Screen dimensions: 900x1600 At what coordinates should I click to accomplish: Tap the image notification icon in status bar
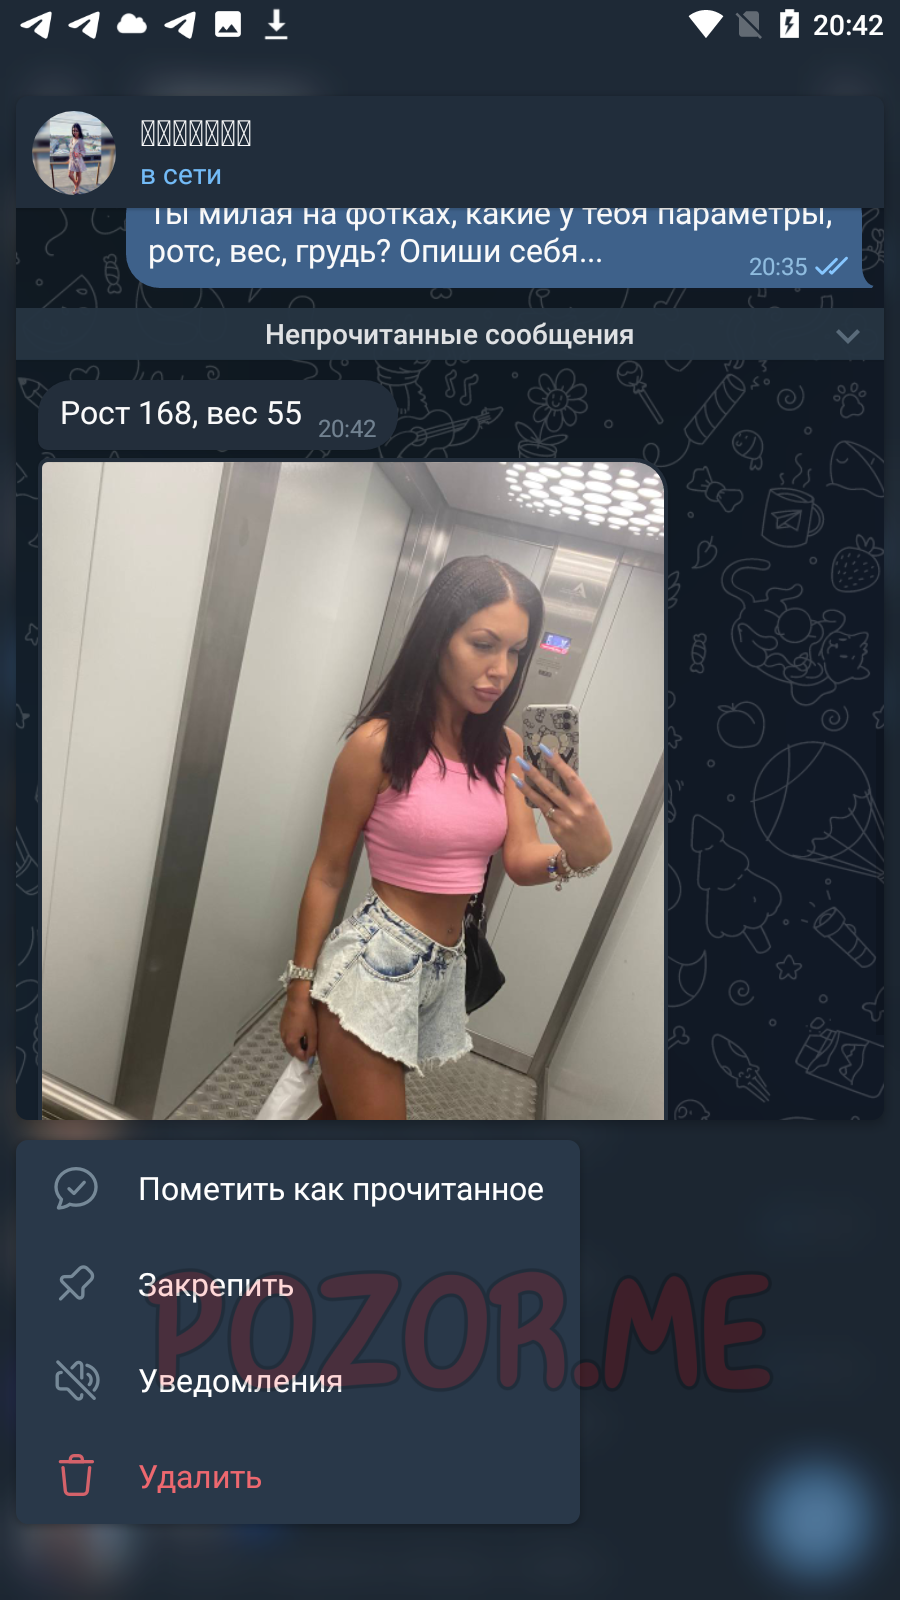tap(228, 24)
